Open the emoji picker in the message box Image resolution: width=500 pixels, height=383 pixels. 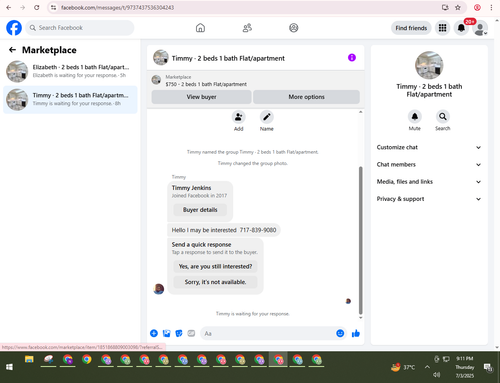click(x=340, y=333)
